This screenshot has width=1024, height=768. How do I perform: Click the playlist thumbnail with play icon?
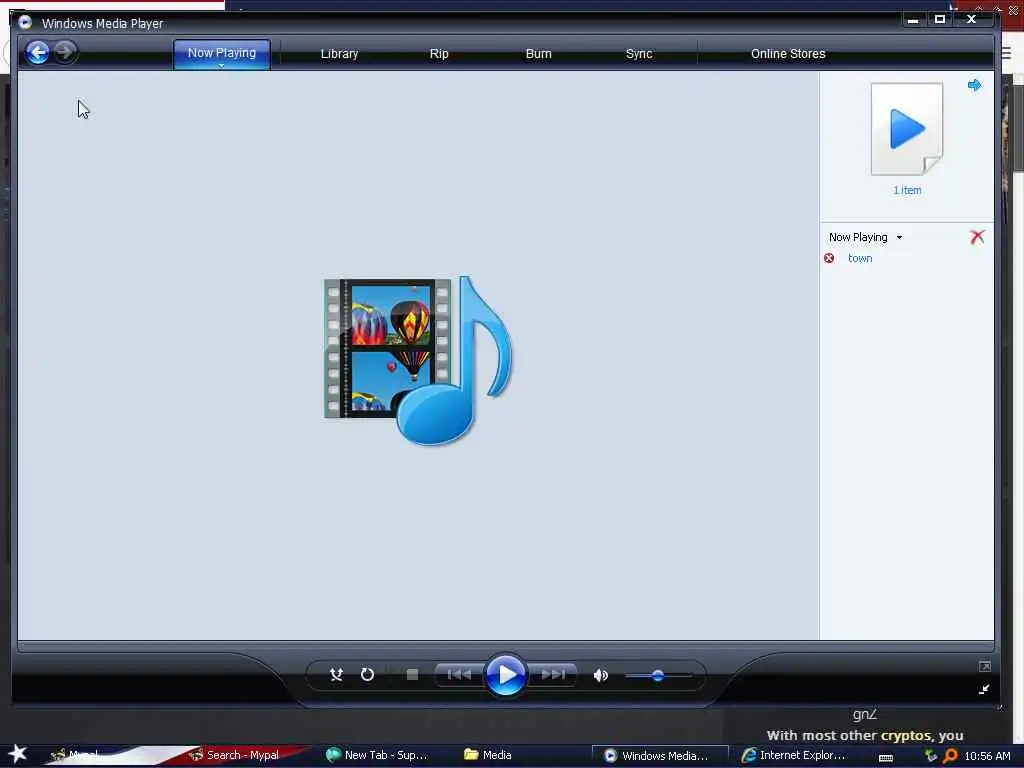[906, 129]
